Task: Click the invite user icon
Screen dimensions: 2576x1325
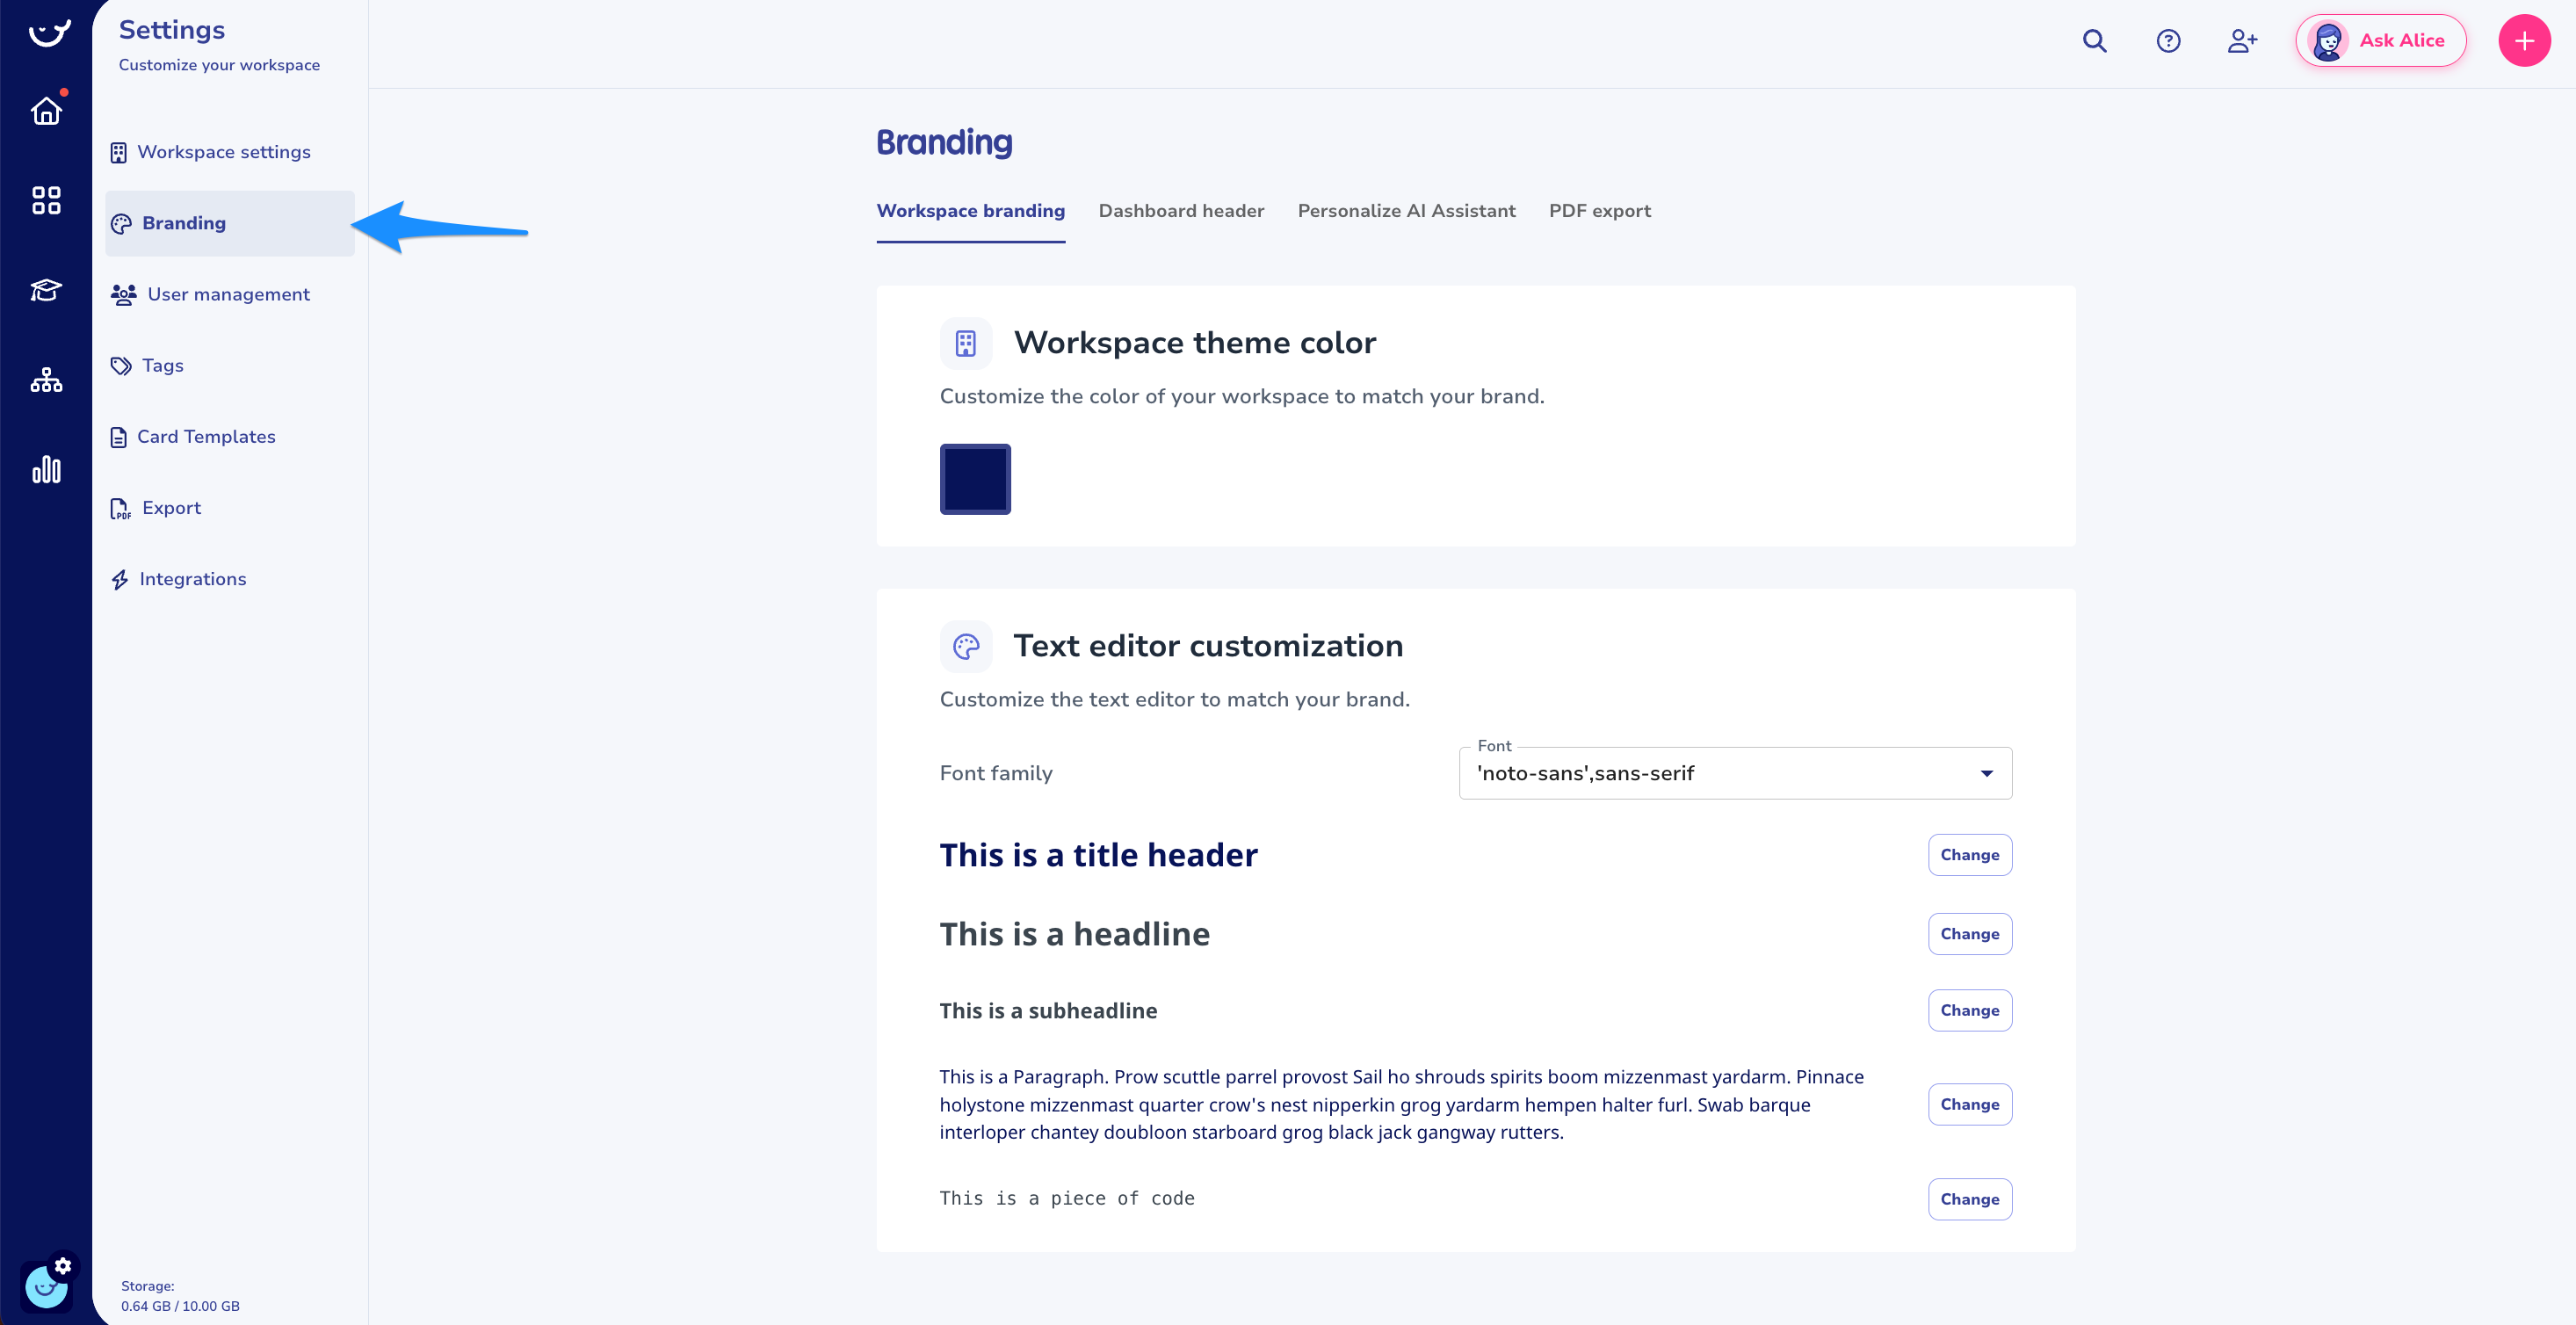Action: point(2242,41)
